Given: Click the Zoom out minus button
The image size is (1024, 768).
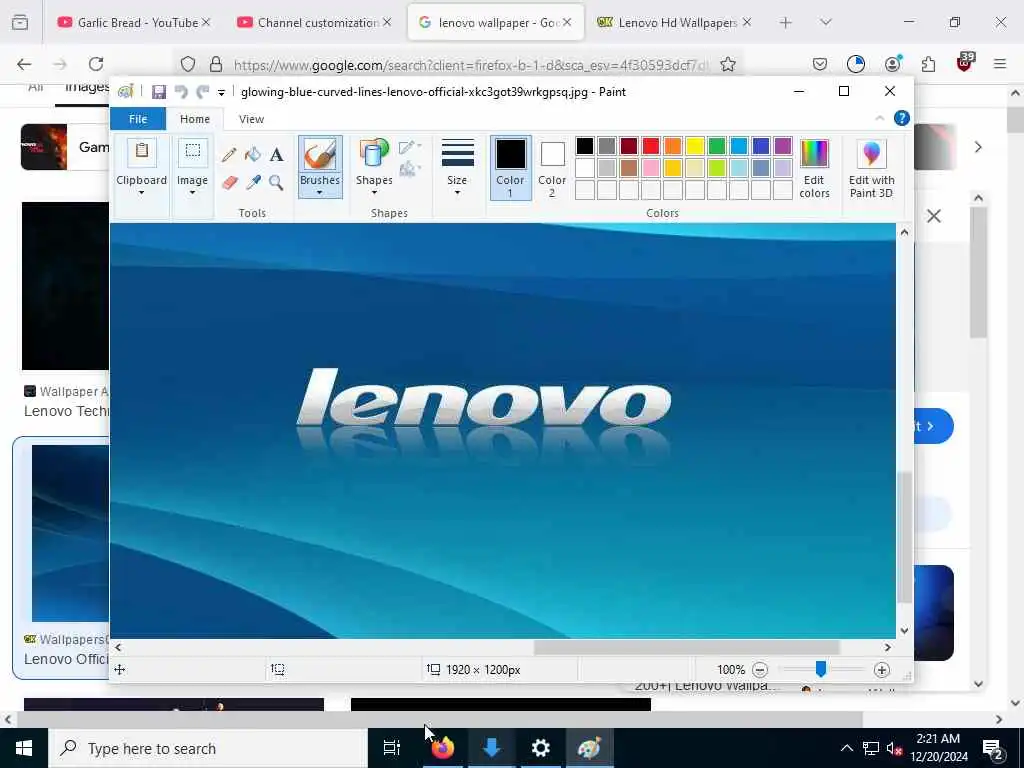Looking at the screenshot, I should coord(760,669).
